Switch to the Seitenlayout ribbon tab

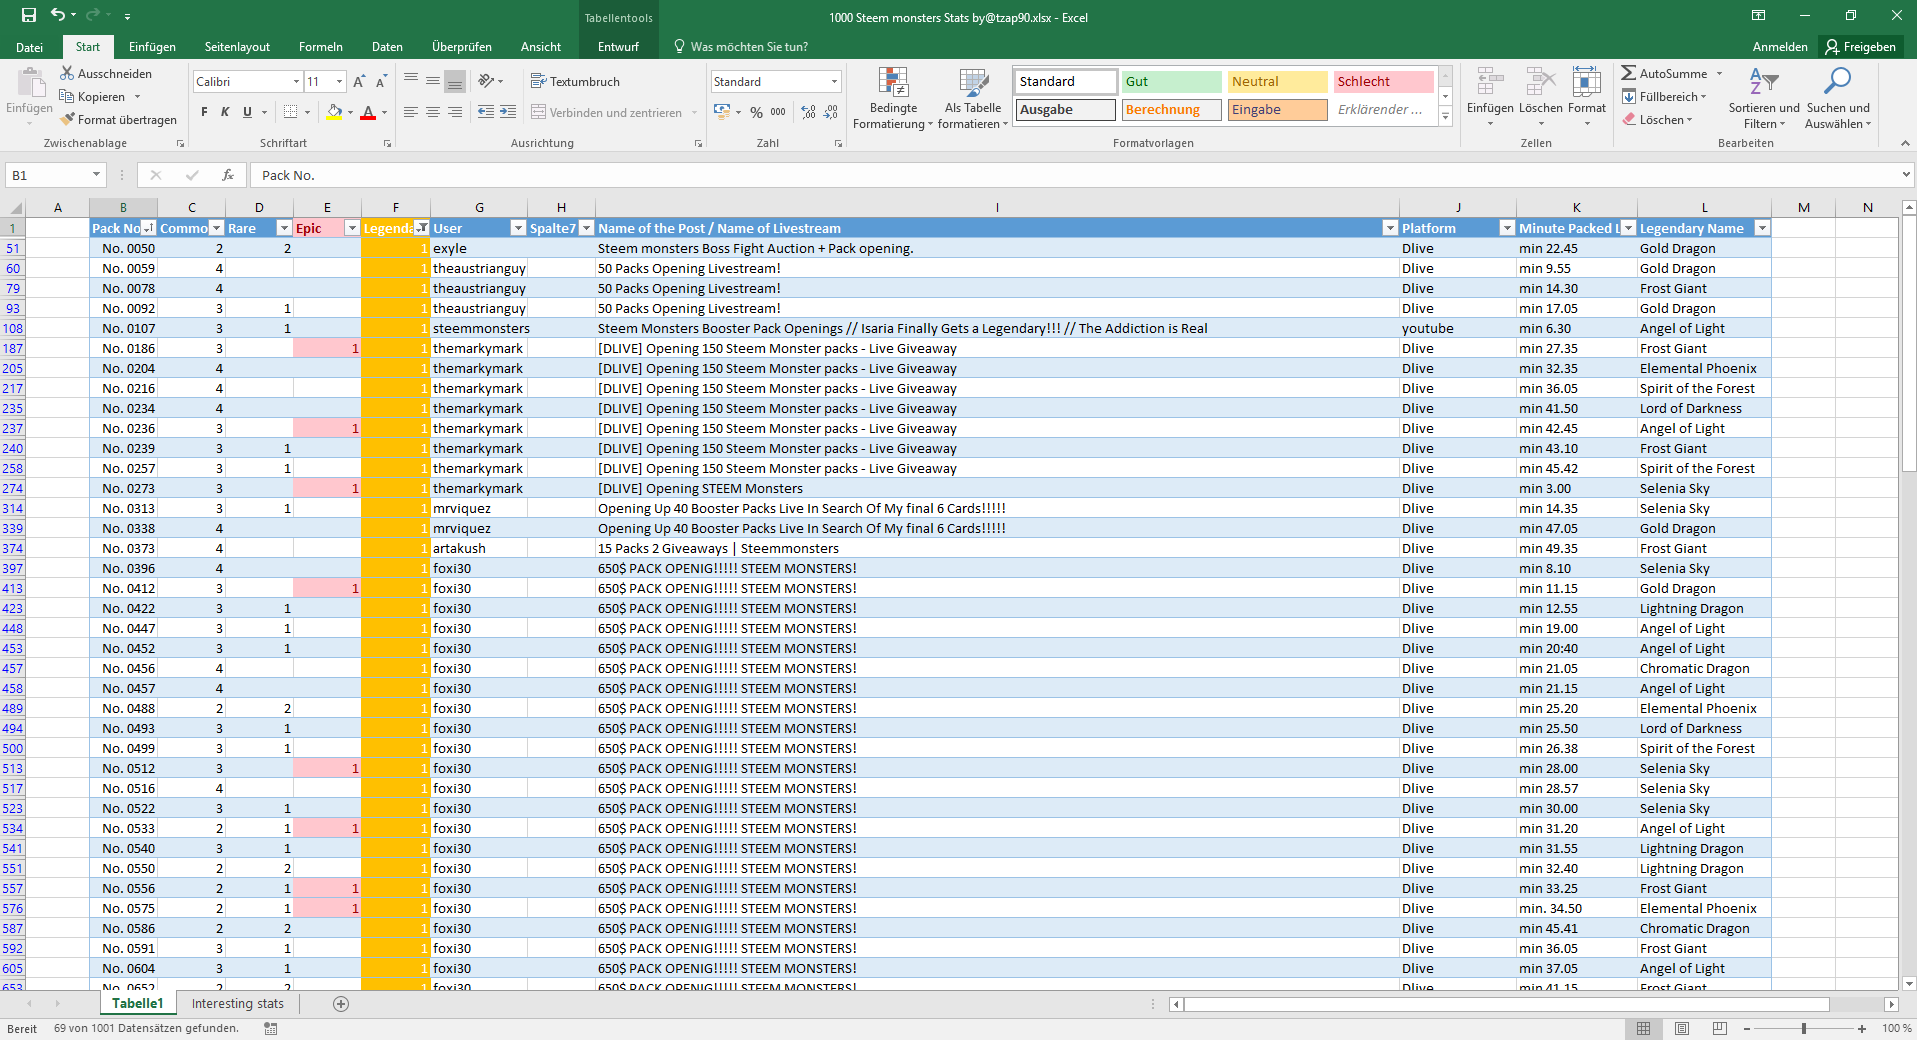click(237, 47)
